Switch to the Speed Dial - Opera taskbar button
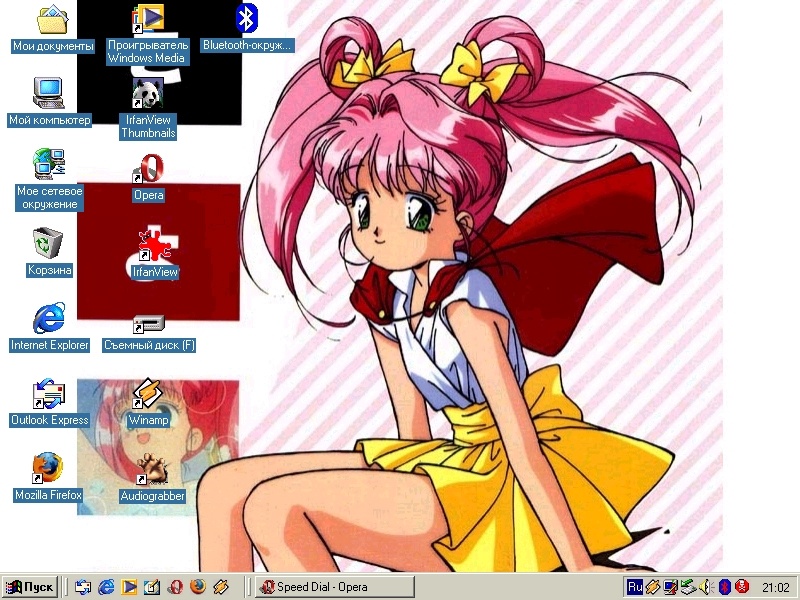This screenshot has height=600, width=800. pos(335,587)
